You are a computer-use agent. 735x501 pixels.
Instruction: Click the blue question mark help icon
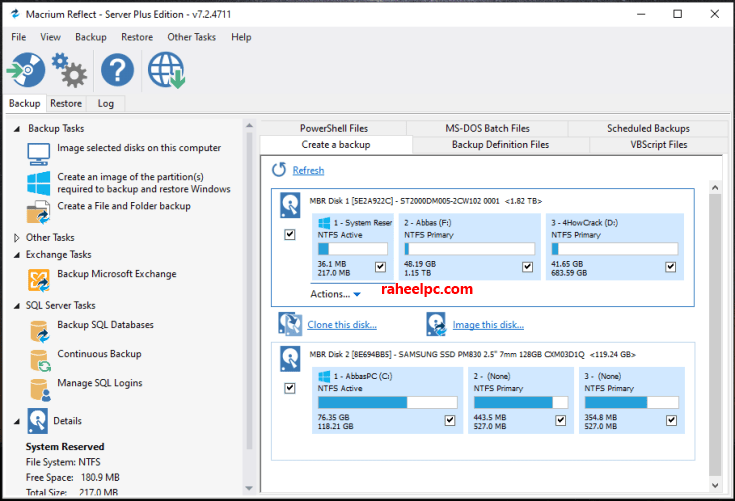117,70
